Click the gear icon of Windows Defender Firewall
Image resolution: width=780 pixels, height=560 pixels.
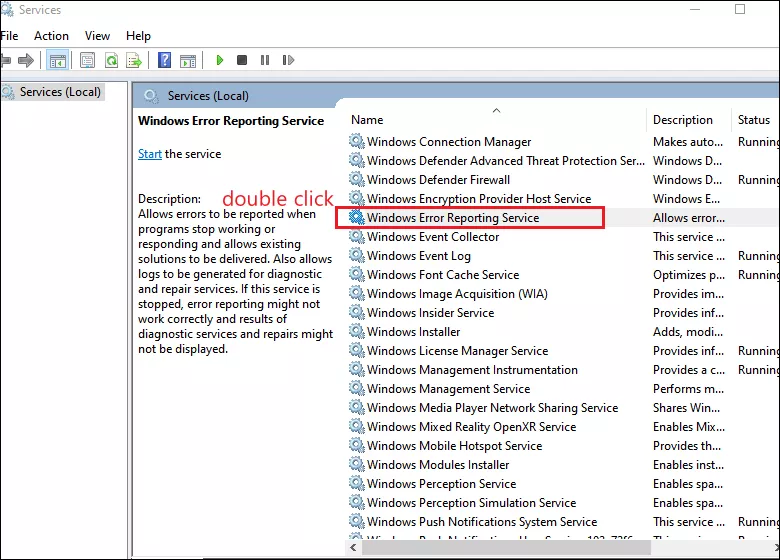(356, 179)
